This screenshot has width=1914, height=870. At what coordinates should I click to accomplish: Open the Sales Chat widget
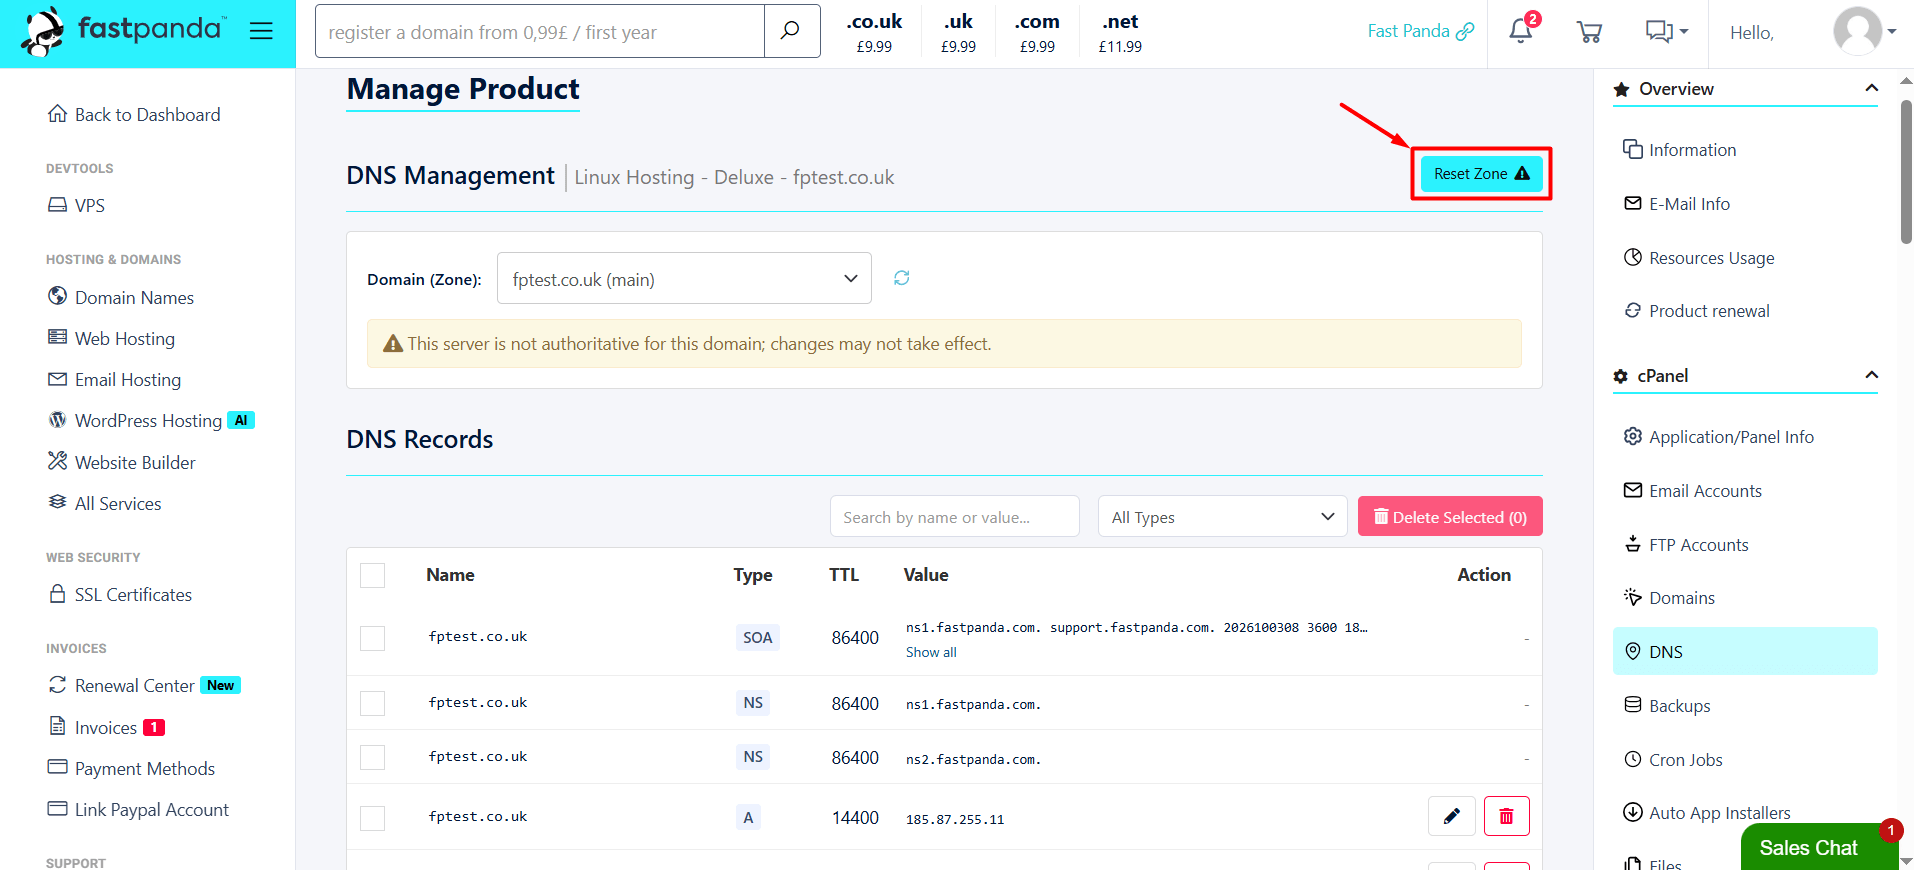pyautogui.click(x=1818, y=846)
